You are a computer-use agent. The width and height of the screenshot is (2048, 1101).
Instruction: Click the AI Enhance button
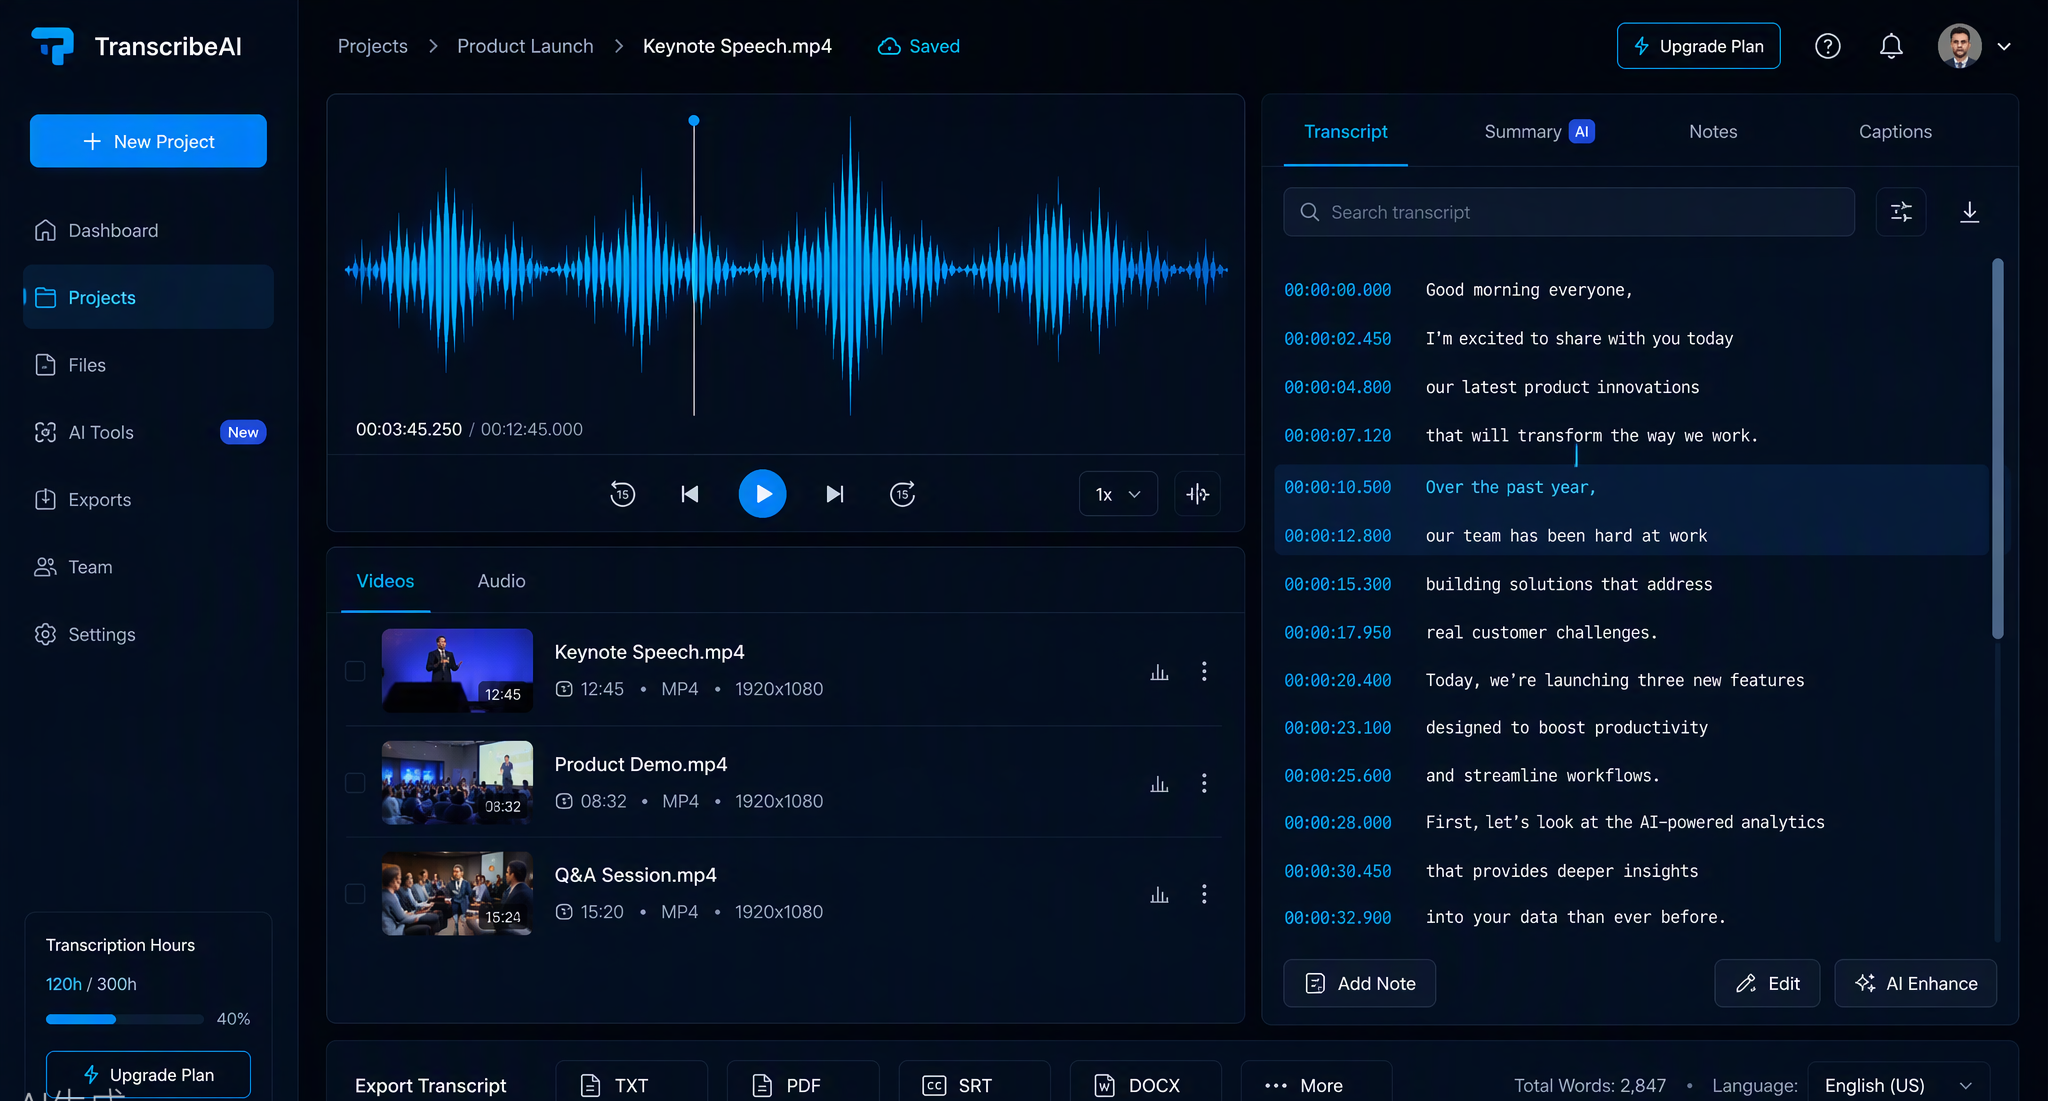point(1915,983)
